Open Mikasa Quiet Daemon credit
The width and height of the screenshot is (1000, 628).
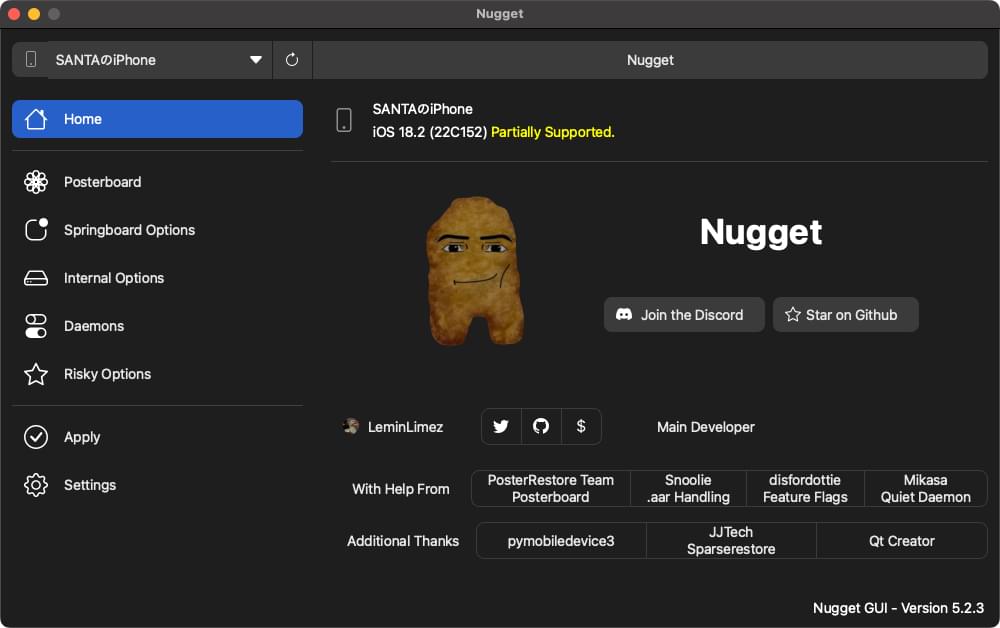[925, 488]
